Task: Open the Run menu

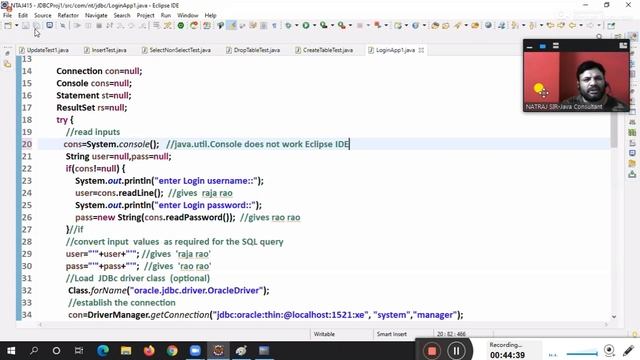Action: [166, 15]
